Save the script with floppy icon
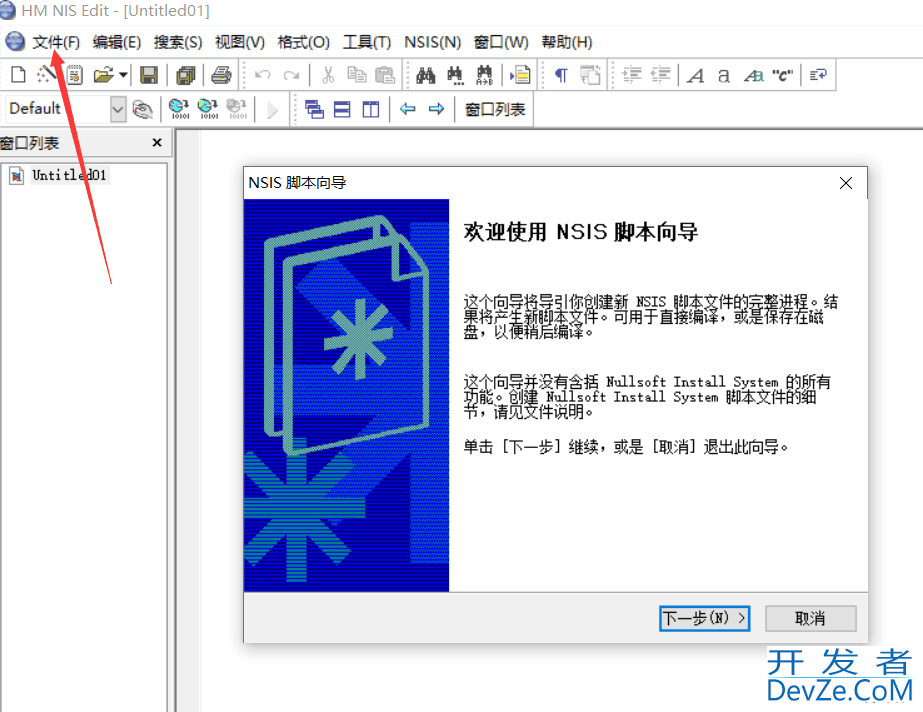The height and width of the screenshot is (712, 923). [148, 75]
